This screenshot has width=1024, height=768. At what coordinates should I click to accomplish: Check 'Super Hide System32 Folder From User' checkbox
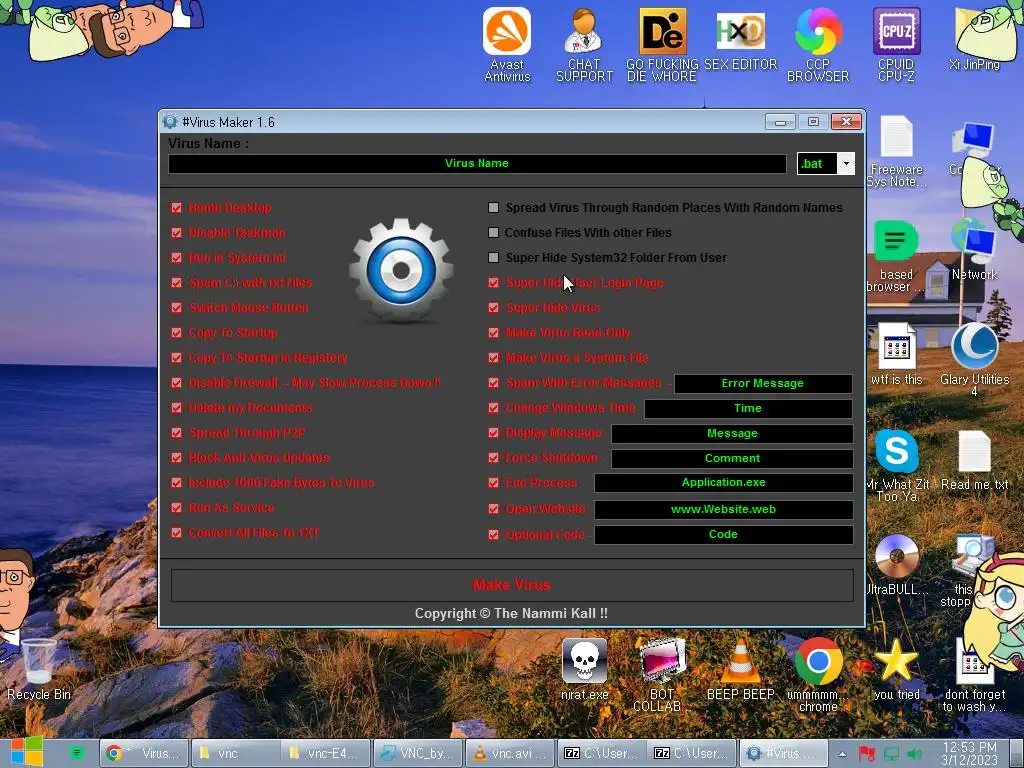tap(494, 257)
